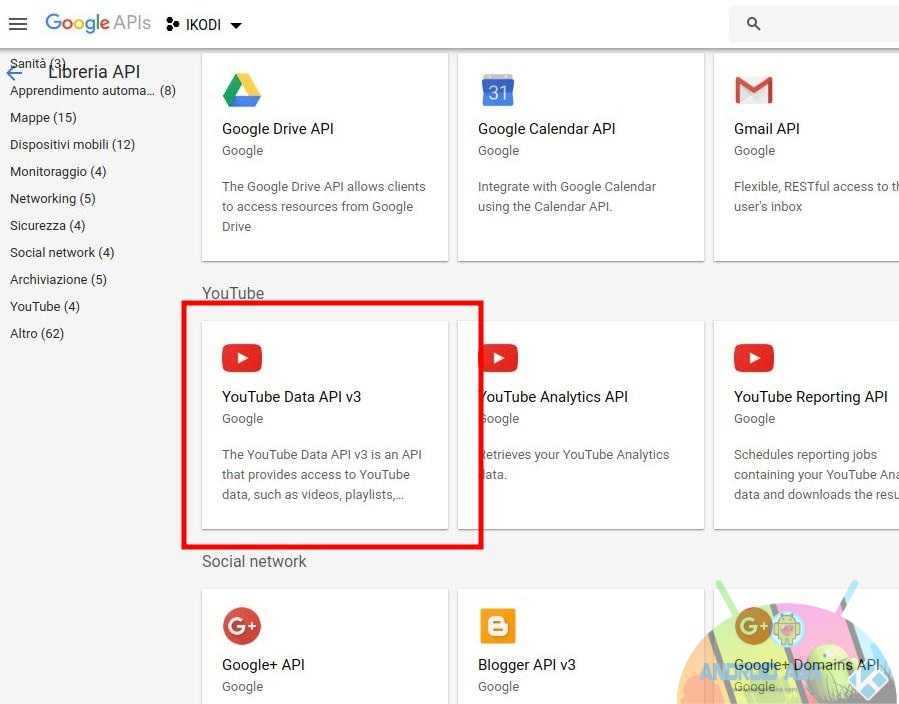Open the Google+ Domains API title
This screenshot has width=899, height=704.
(x=807, y=664)
